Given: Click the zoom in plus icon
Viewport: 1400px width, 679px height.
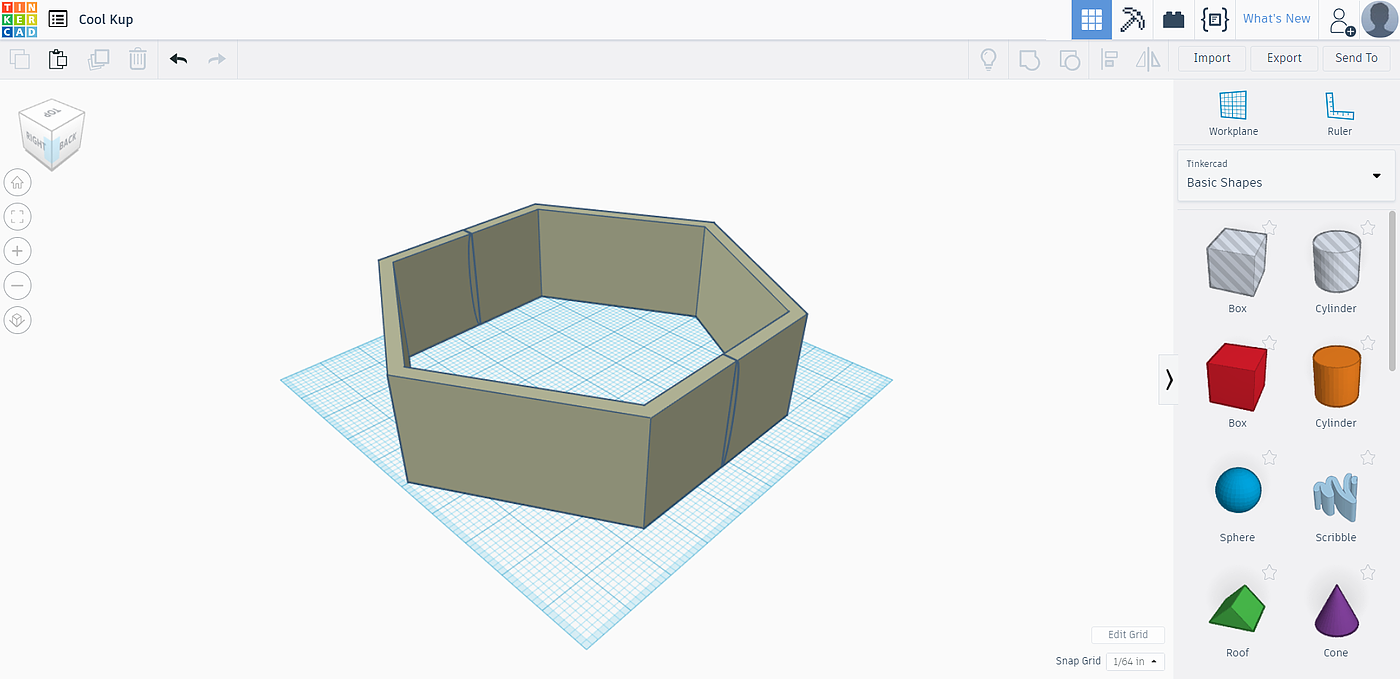Looking at the screenshot, I should [x=18, y=251].
